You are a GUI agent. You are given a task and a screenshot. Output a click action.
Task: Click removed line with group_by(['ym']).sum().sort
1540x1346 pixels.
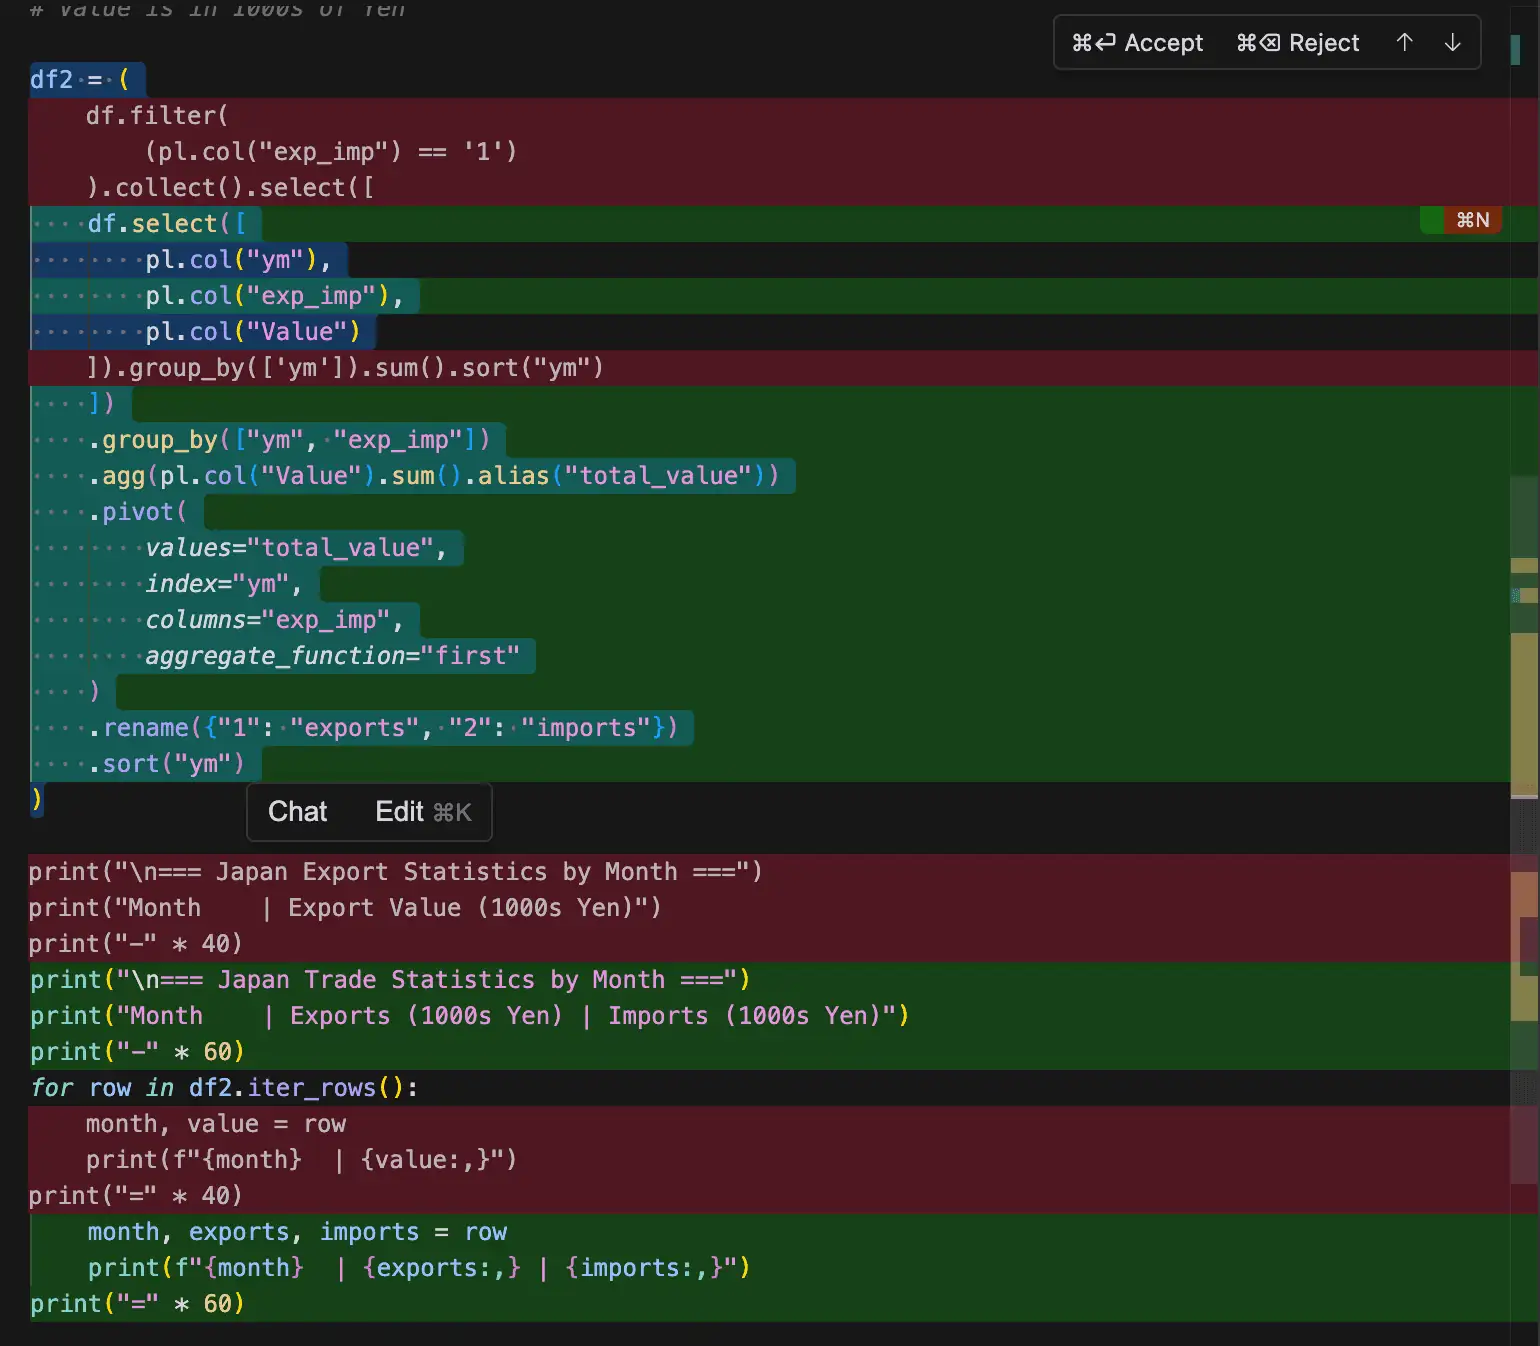point(345,368)
